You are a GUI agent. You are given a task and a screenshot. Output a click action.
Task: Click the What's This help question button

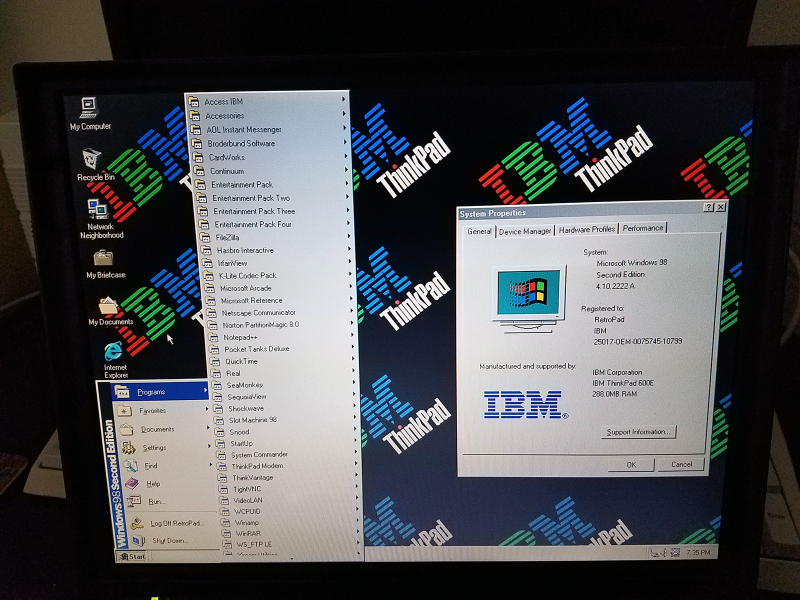click(x=708, y=207)
